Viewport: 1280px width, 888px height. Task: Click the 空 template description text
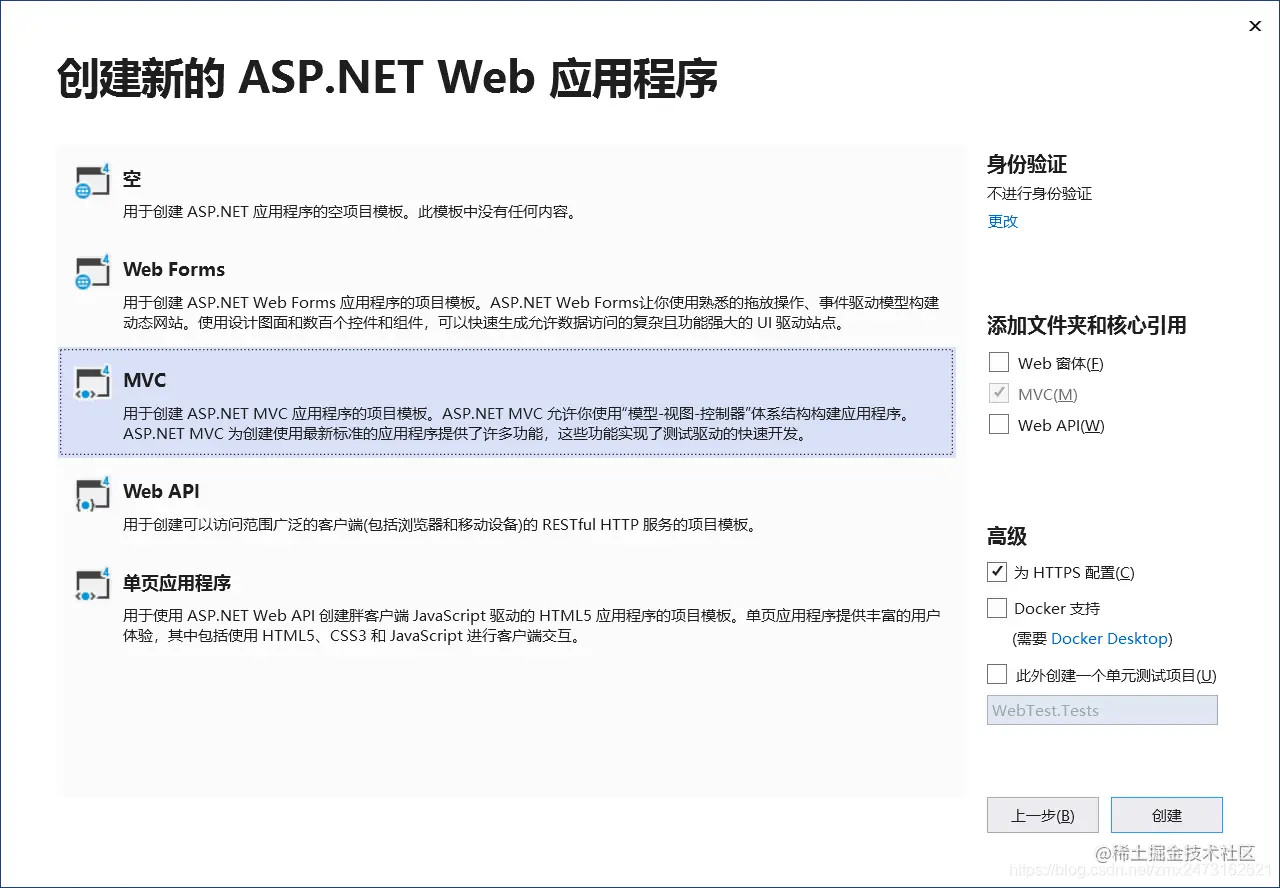coord(350,212)
